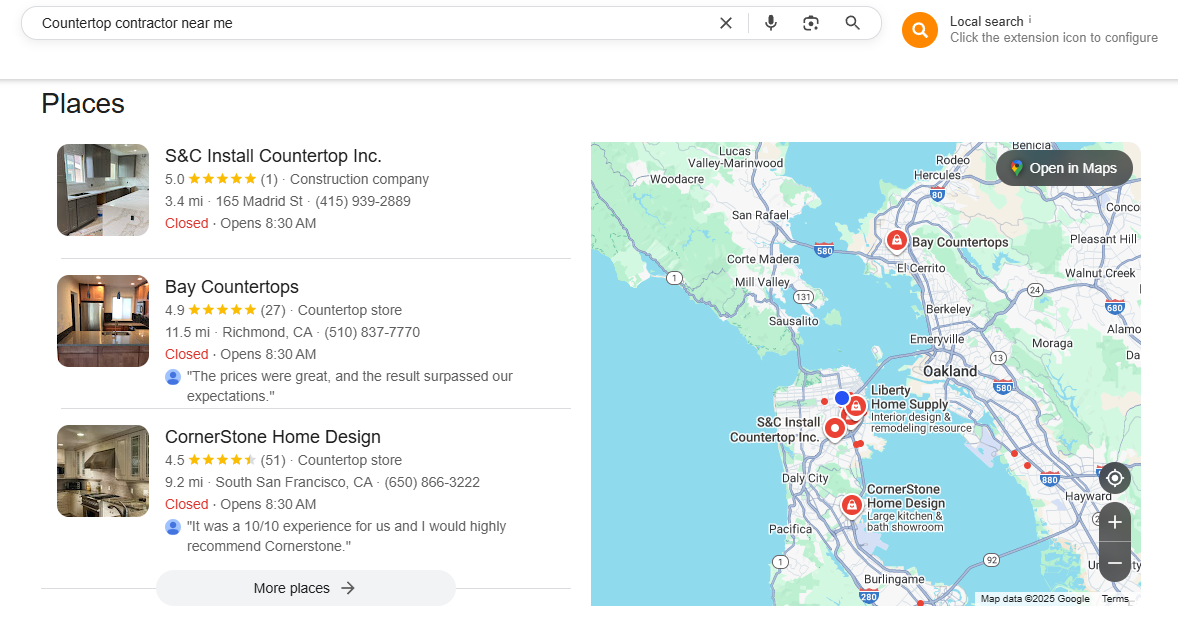
Task: Zoom out on the map
Action: (1115, 562)
